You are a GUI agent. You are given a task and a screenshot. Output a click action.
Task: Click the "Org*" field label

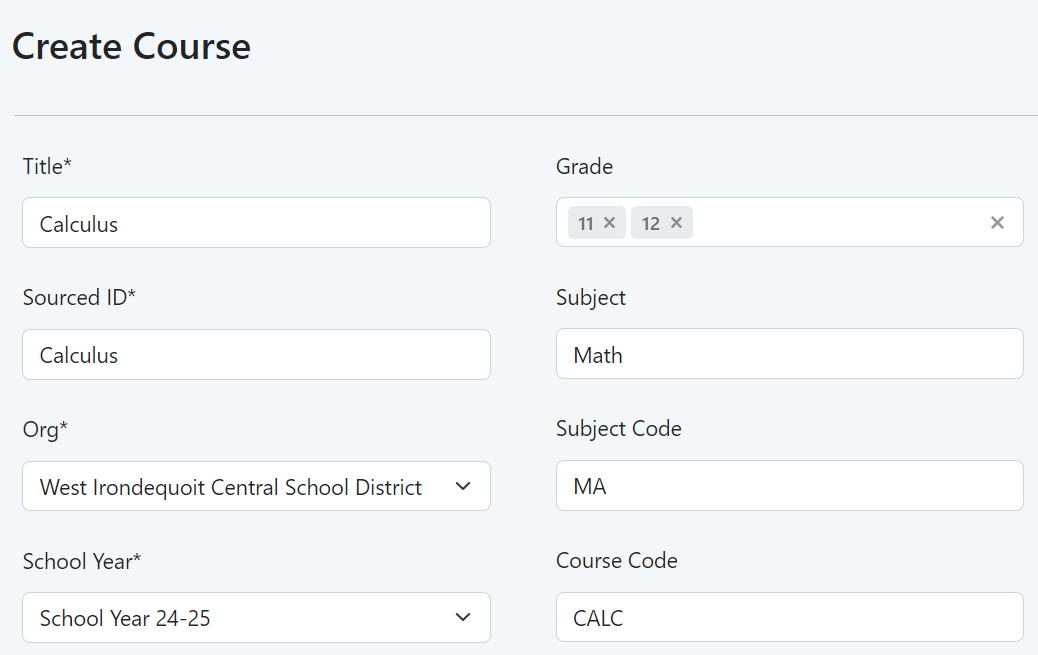pyautogui.click(x=45, y=430)
